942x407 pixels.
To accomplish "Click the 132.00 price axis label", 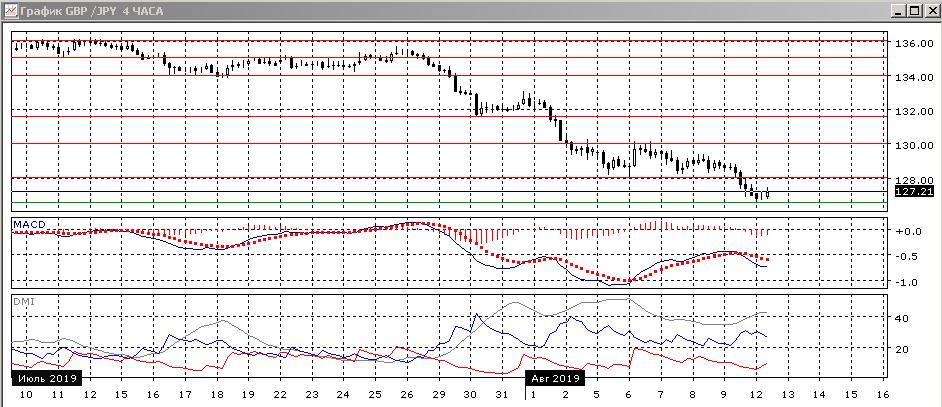I will [912, 112].
